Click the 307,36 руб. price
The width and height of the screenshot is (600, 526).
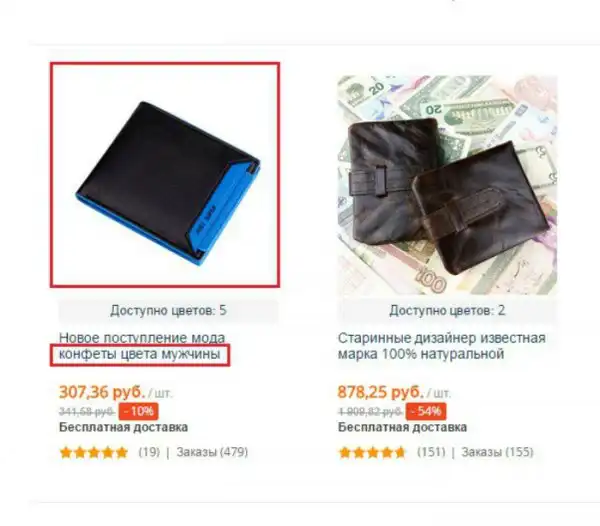(x=102, y=392)
